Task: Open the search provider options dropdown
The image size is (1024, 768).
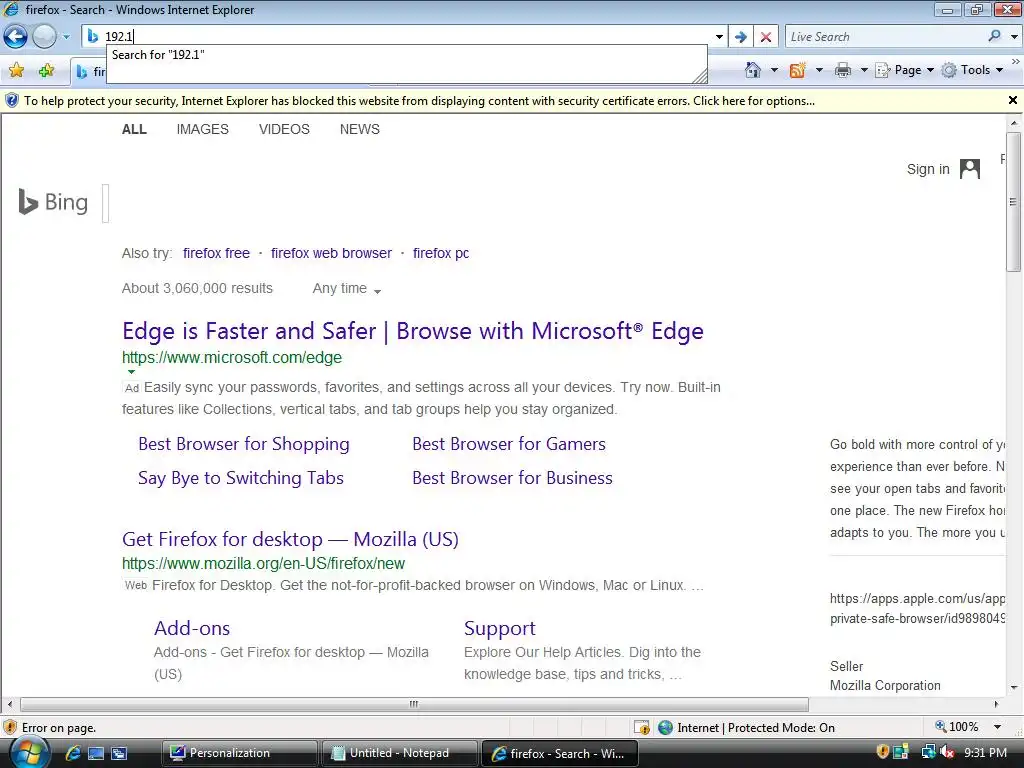Action: [x=1014, y=37]
